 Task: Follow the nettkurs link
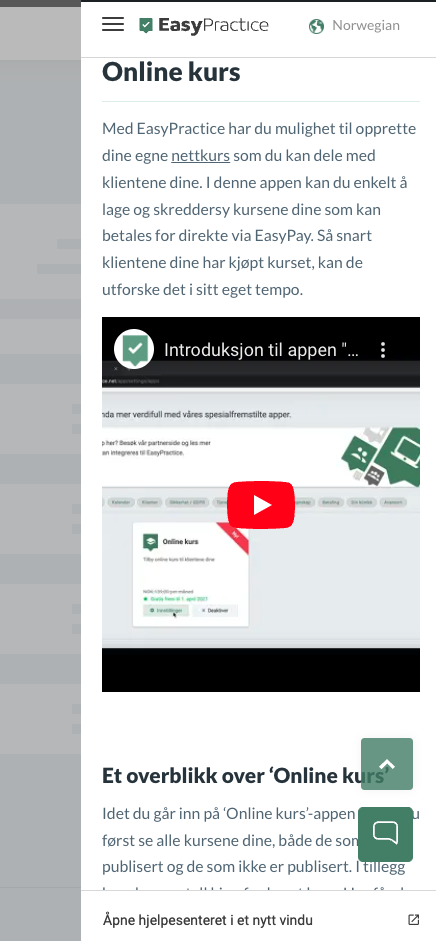(x=200, y=156)
